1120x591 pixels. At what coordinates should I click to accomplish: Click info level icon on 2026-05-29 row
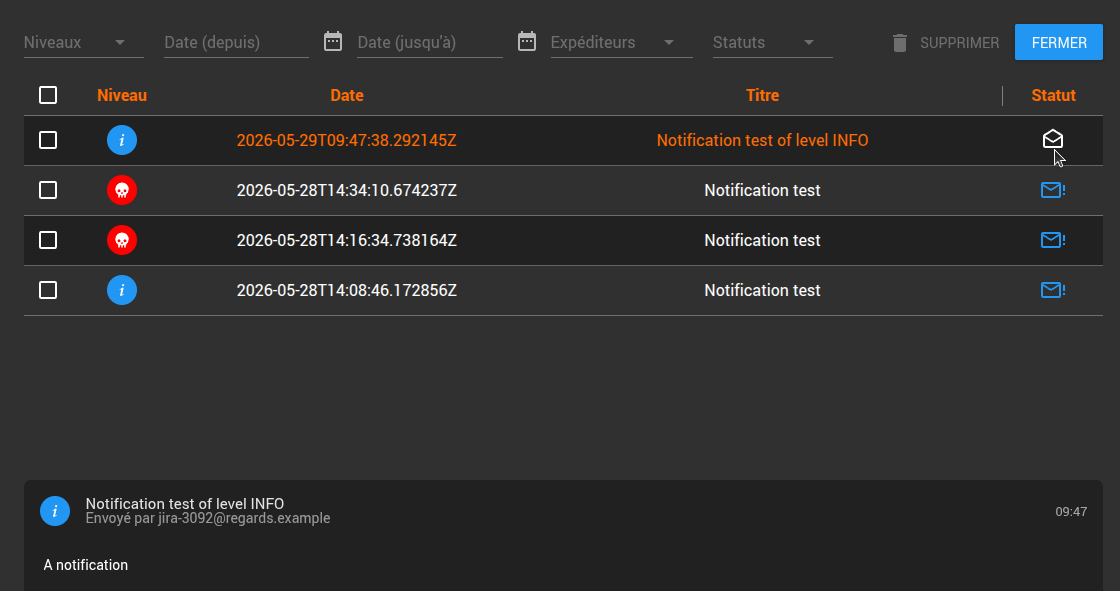point(122,140)
